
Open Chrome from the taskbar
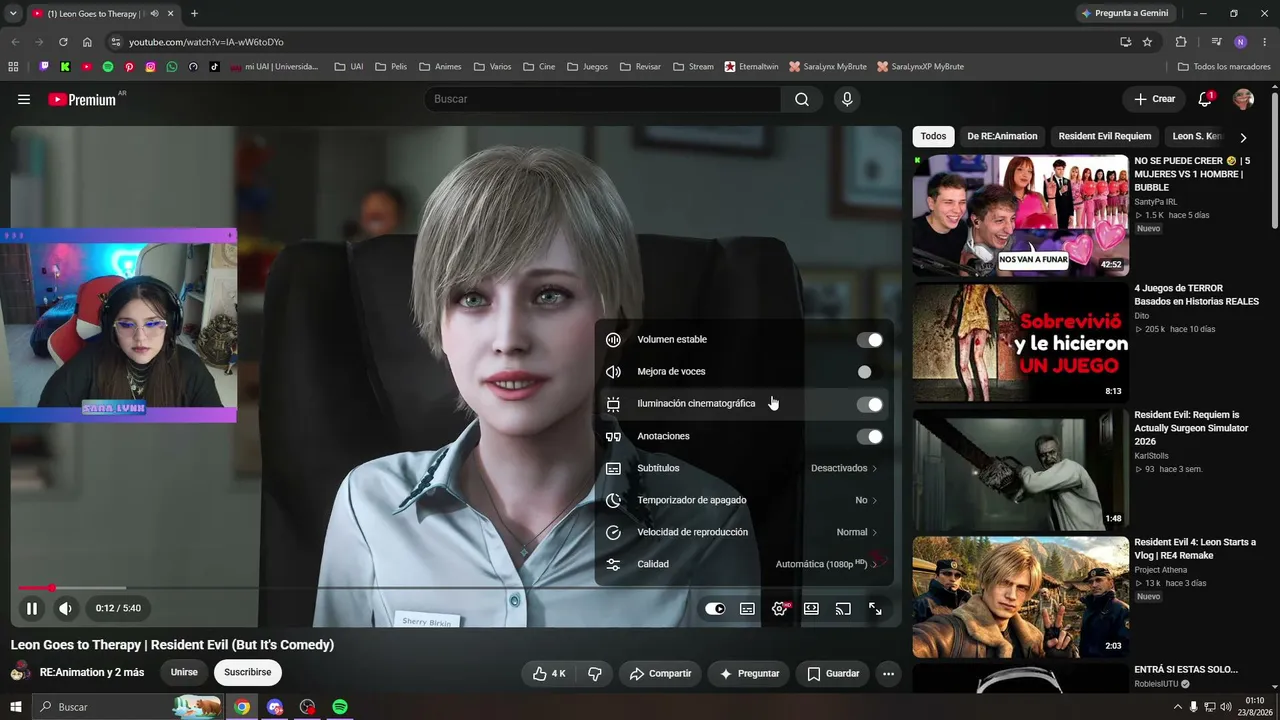pos(242,707)
